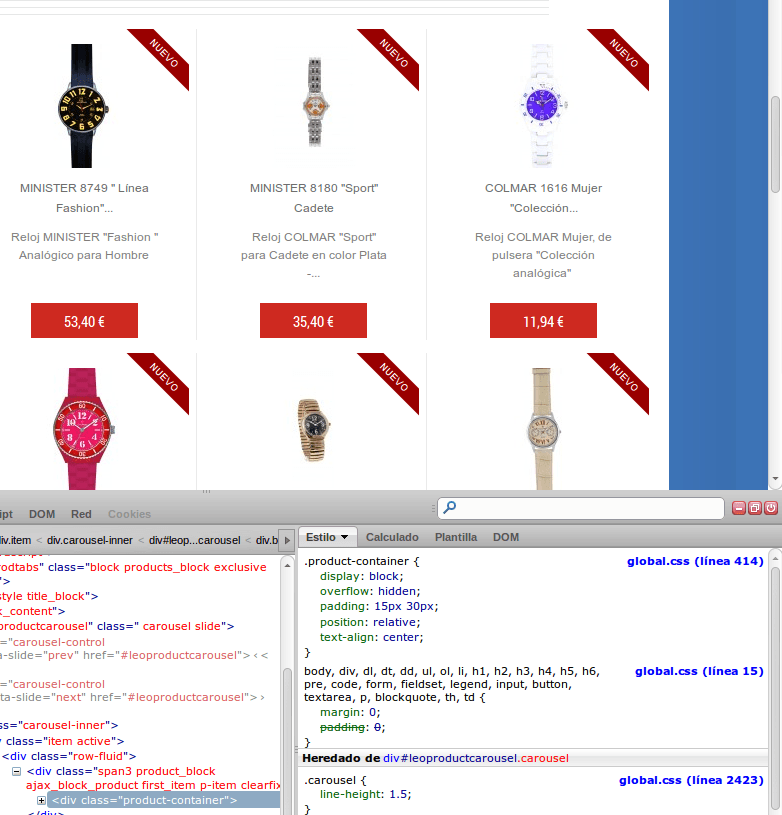
Task: Collapse the span3 product_block div node
Action: click(x=17, y=771)
